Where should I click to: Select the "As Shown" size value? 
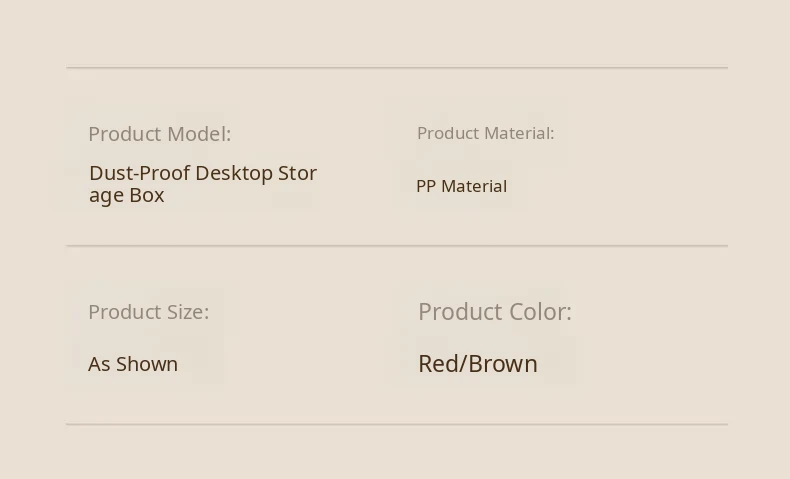(133, 364)
